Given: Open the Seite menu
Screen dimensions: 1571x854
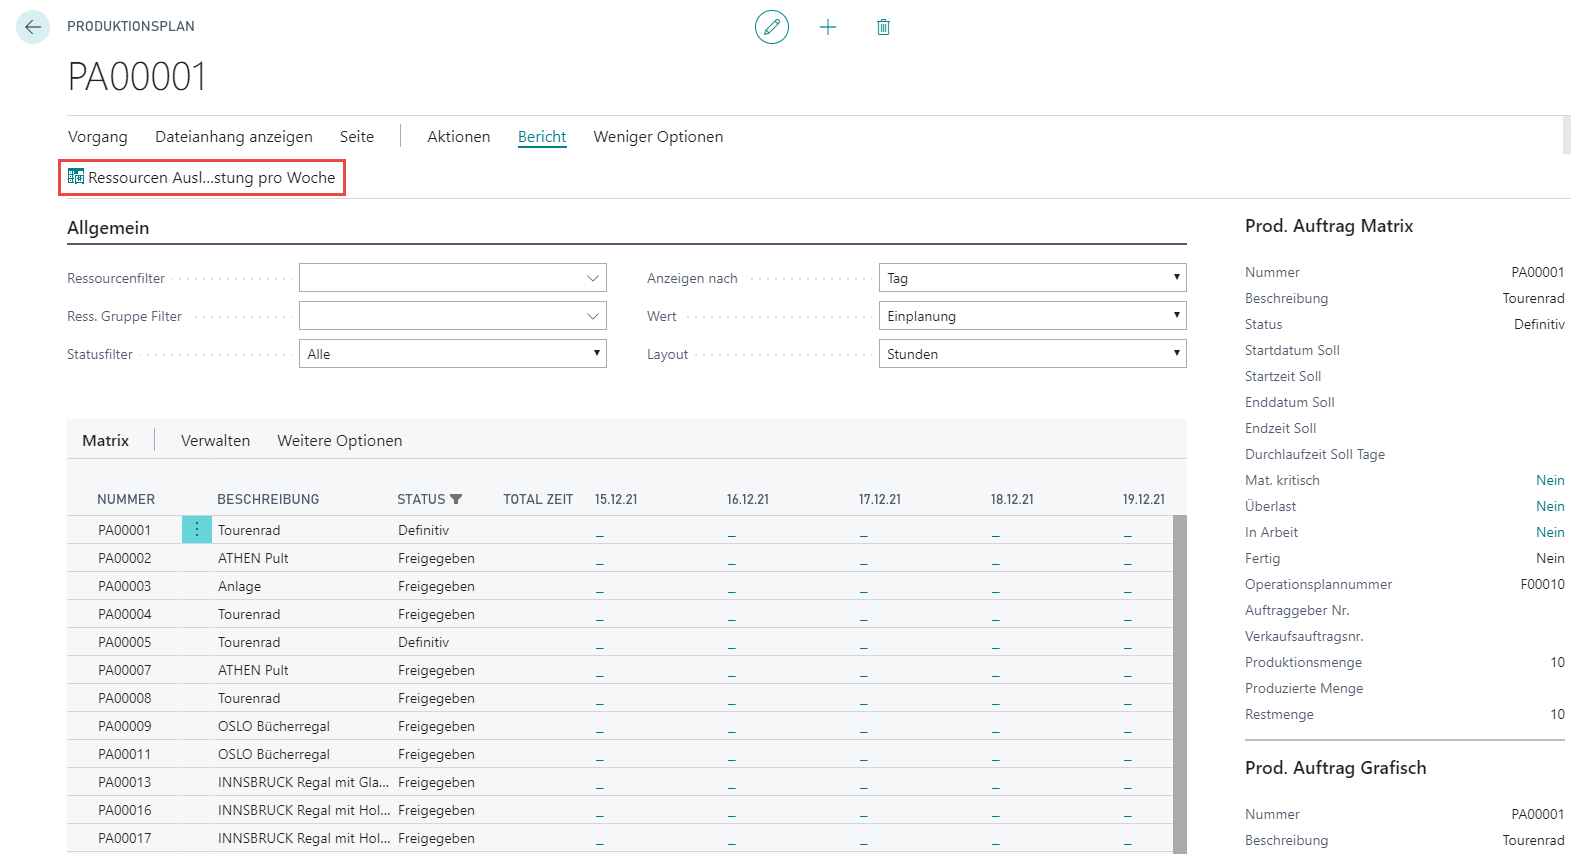Looking at the screenshot, I should 357,137.
